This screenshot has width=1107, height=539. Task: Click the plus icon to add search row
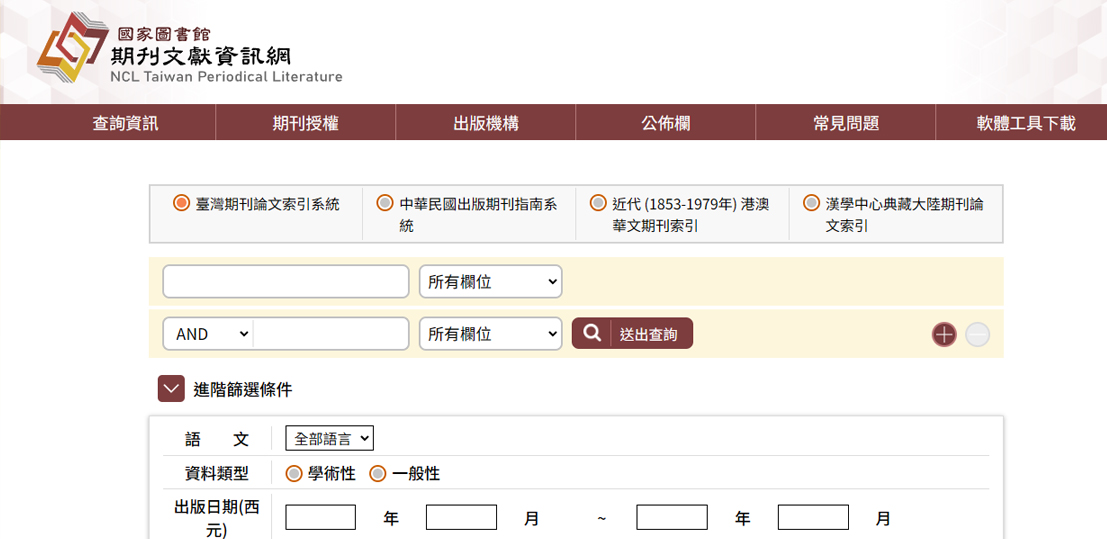(944, 334)
